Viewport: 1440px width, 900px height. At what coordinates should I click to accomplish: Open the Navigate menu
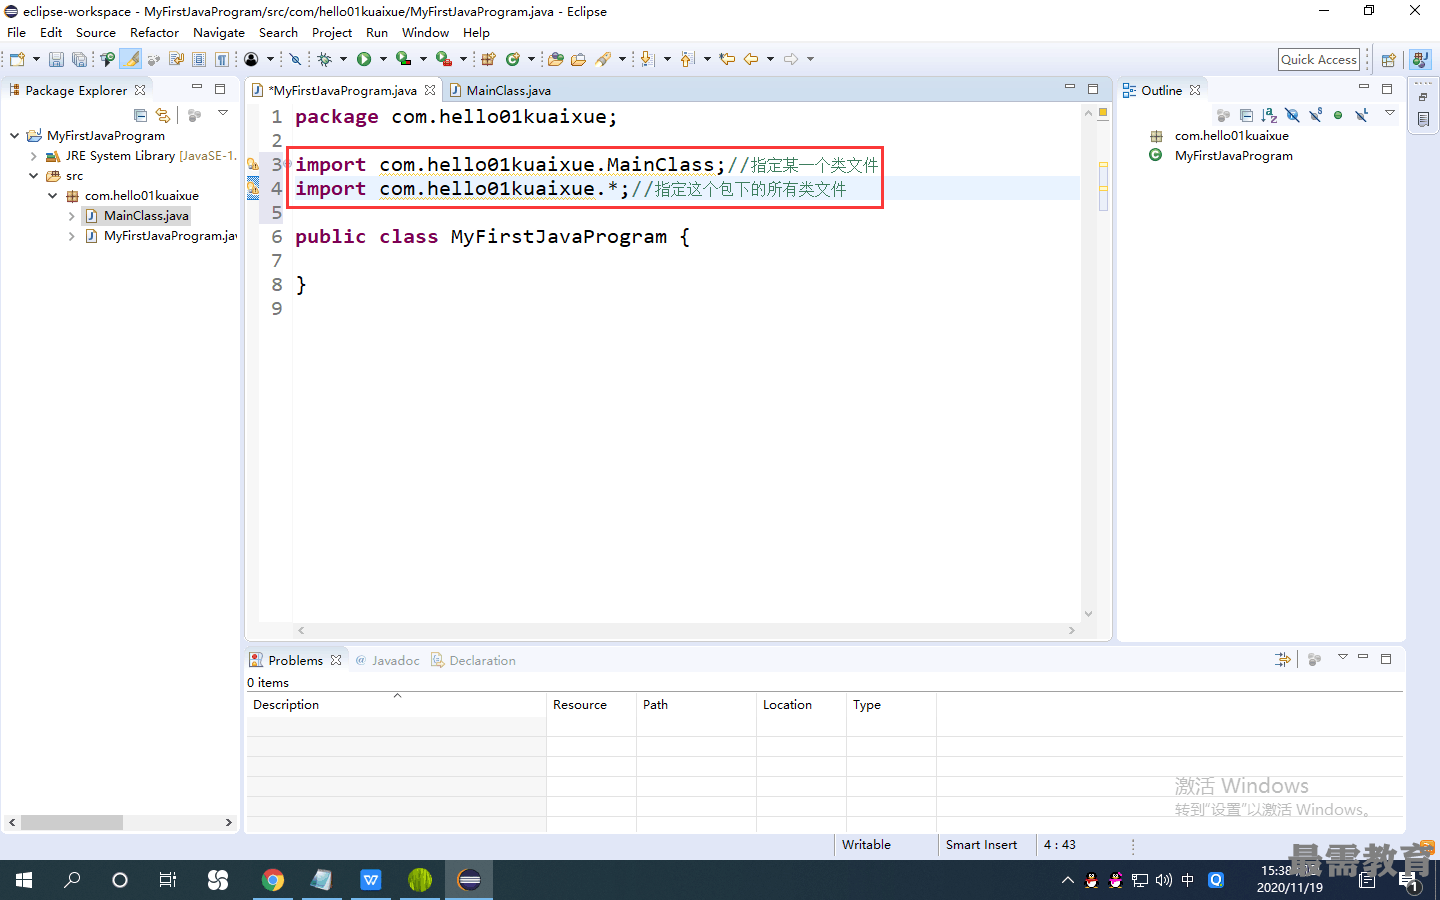pos(219,33)
